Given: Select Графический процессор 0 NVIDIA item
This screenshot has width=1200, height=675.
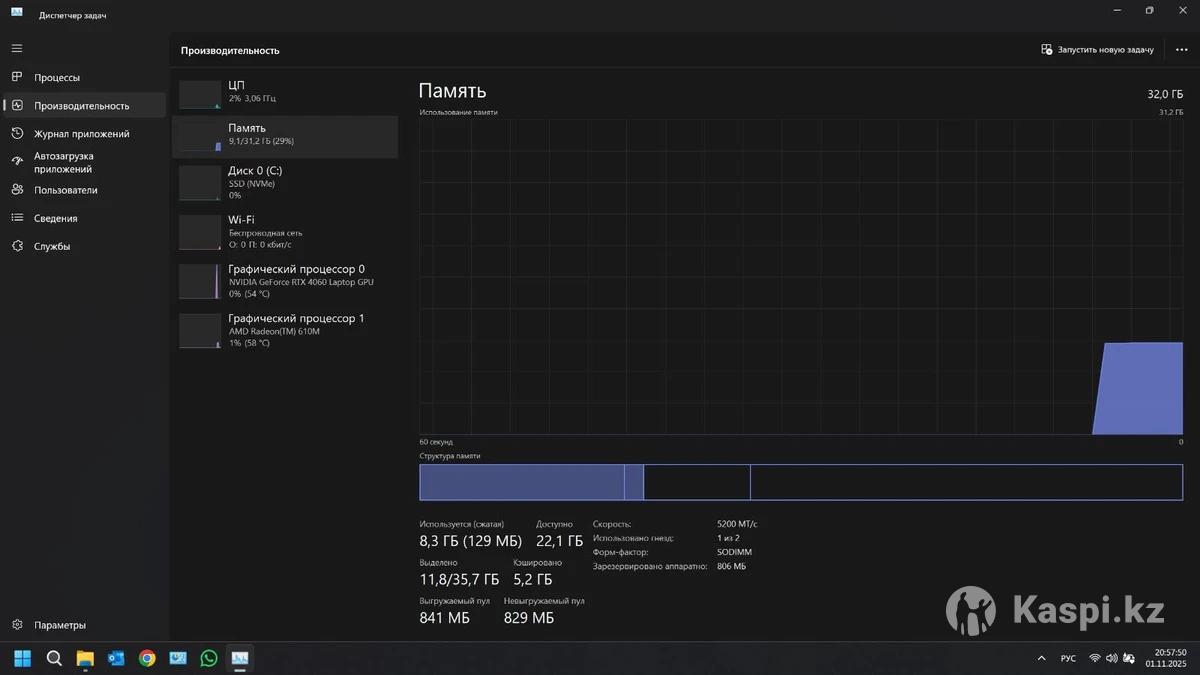Looking at the screenshot, I should pyautogui.click(x=285, y=281).
